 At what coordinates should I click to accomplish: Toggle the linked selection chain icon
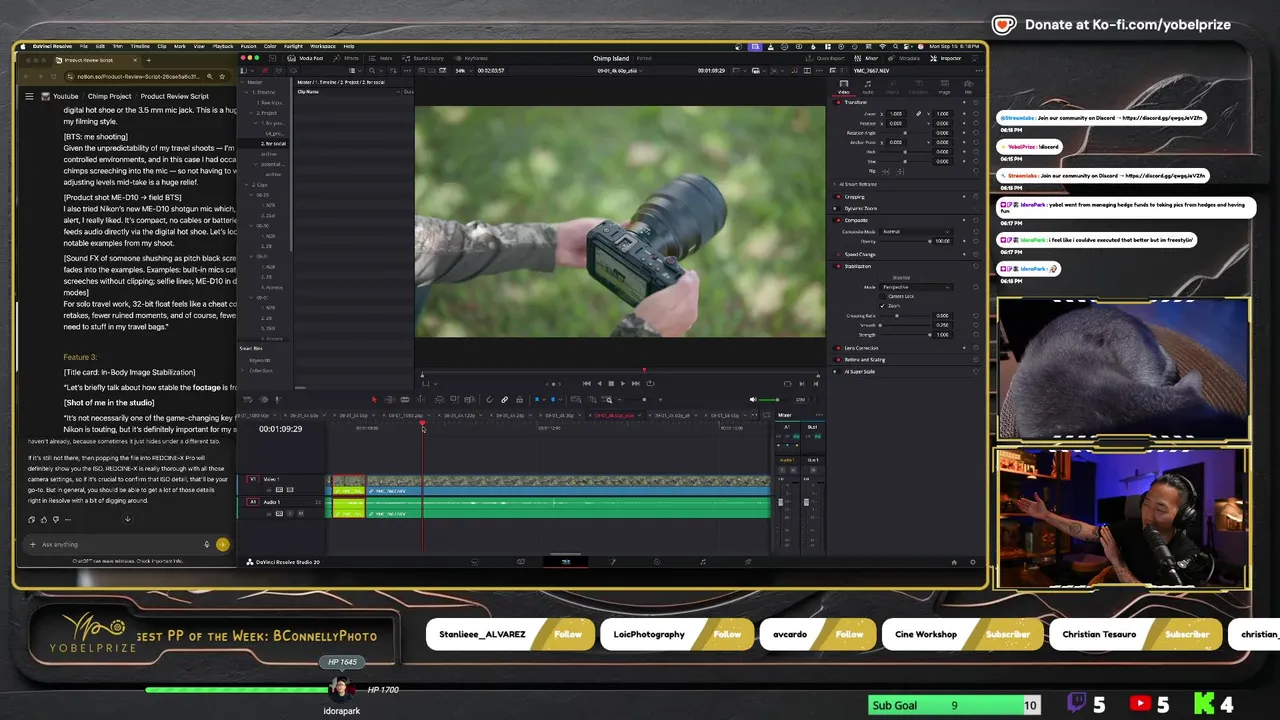click(504, 400)
